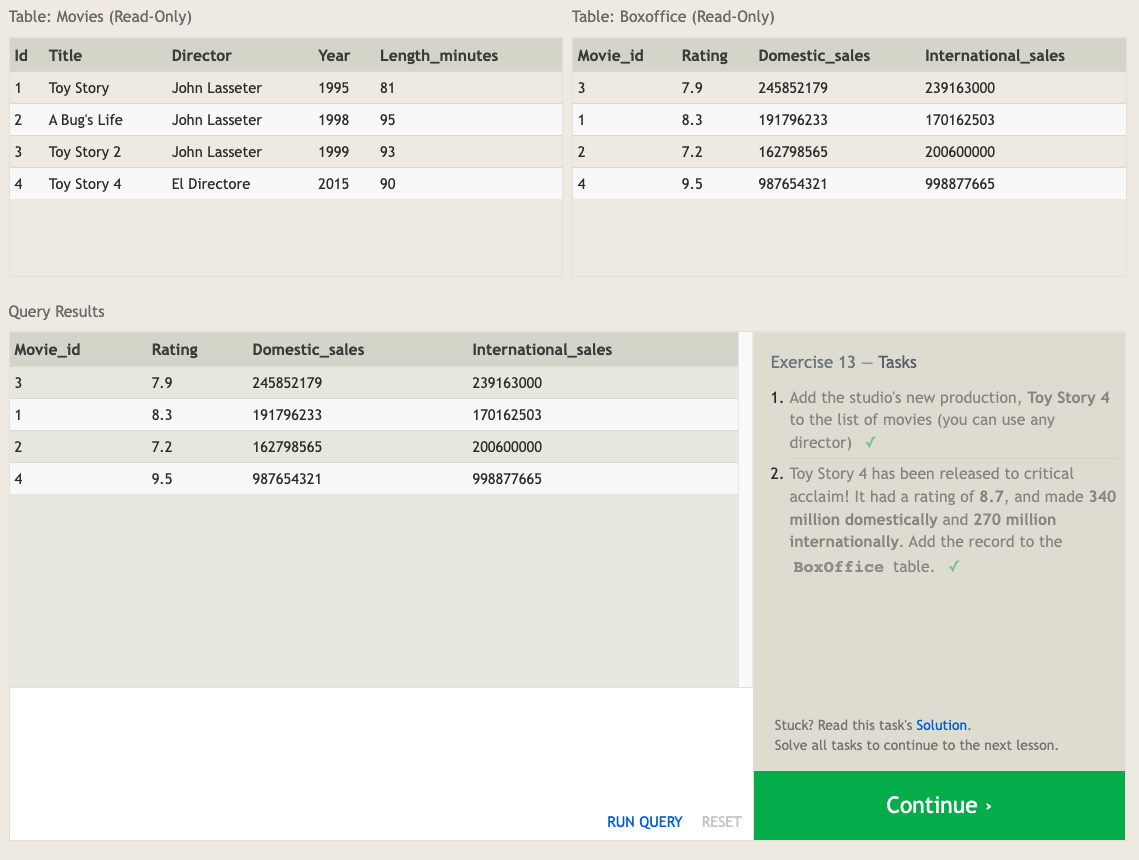
Task: Click rating 7.9 in Query Results
Action: [x=162, y=383]
